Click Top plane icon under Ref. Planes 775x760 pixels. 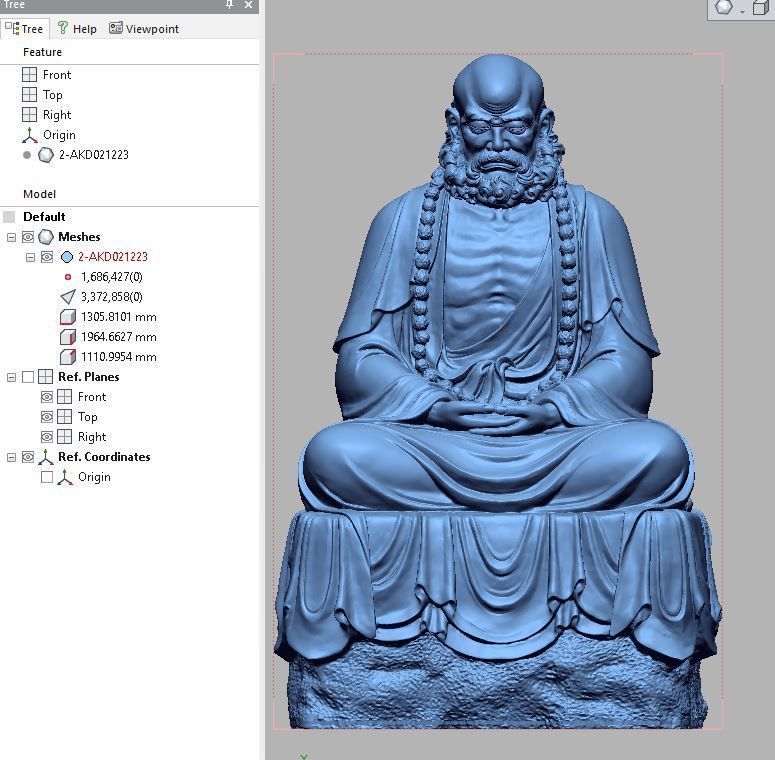click(x=65, y=417)
